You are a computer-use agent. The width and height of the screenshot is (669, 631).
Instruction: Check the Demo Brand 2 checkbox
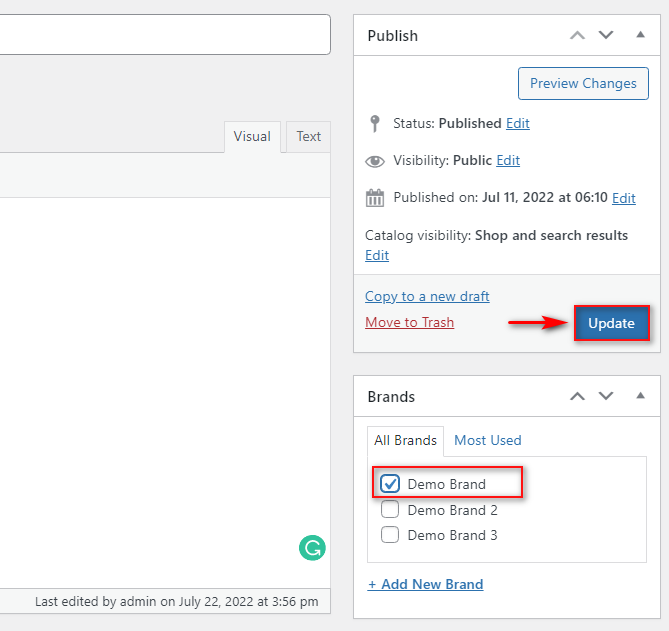(x=390, y=509)
